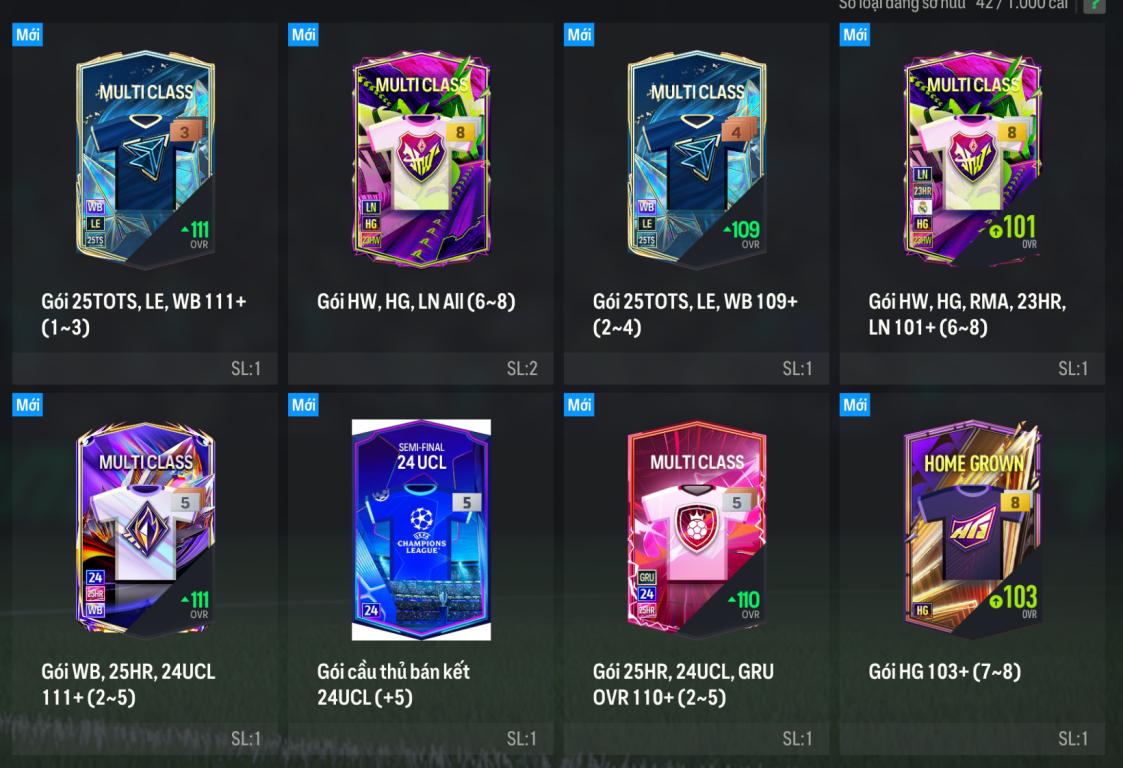Click the 25TOTS 109+ pack card artwork

[x=697, y=159]
